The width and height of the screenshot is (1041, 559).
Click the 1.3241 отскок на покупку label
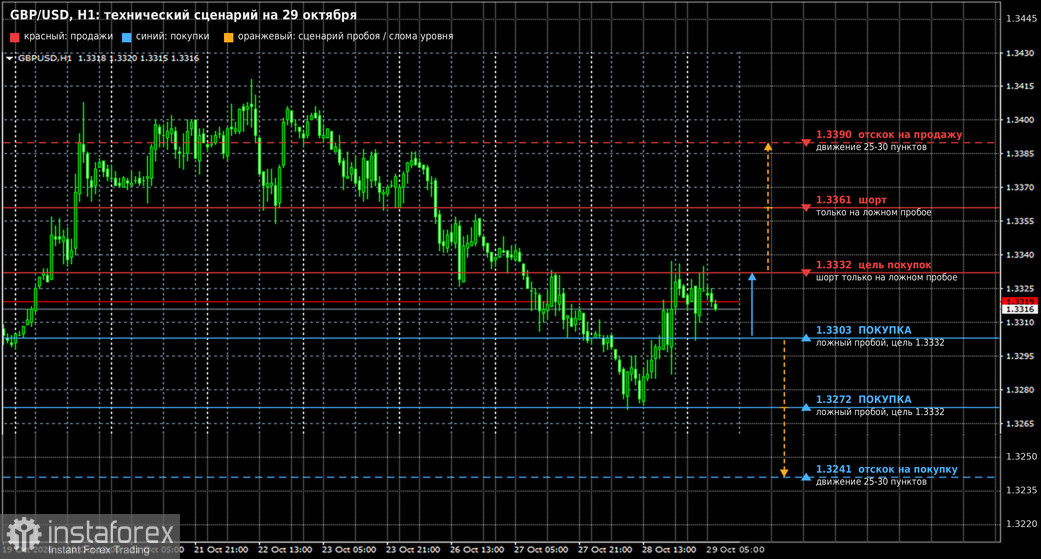point(886,469)
